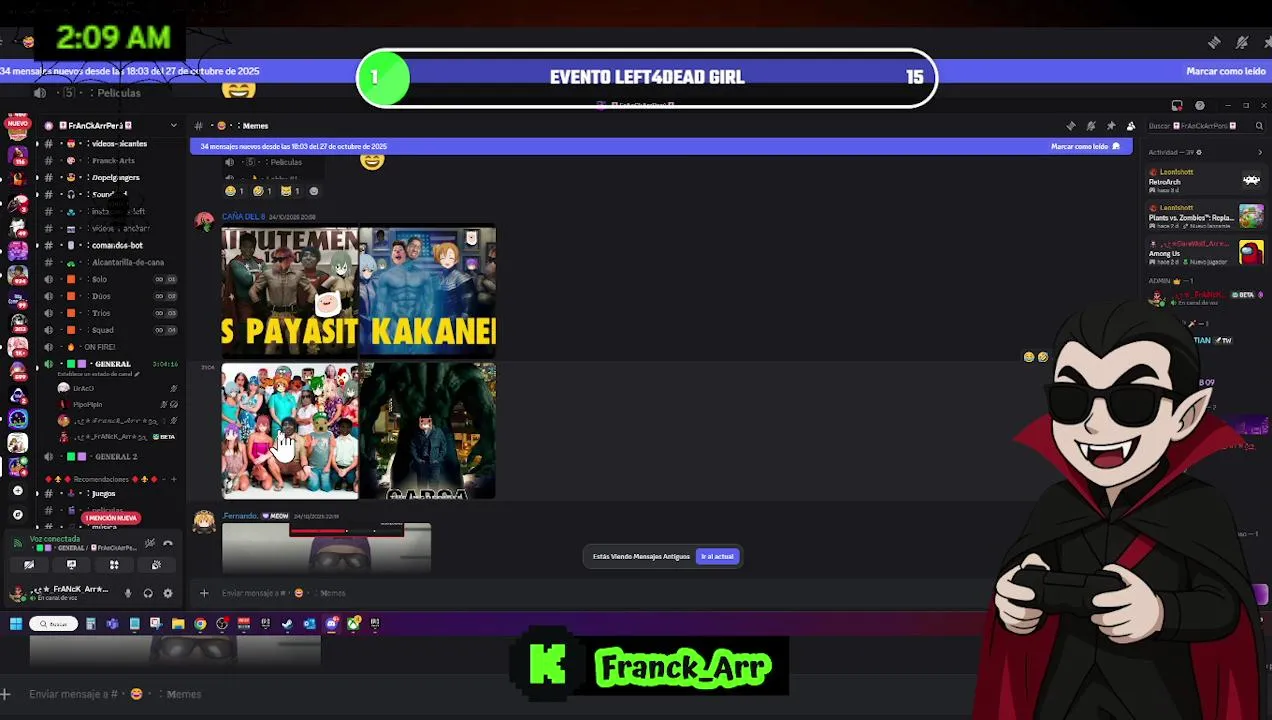Toggle the member list icon
Image resolution: width=1272 pixels, height=720 pixels.
[x=1131, y=126]
